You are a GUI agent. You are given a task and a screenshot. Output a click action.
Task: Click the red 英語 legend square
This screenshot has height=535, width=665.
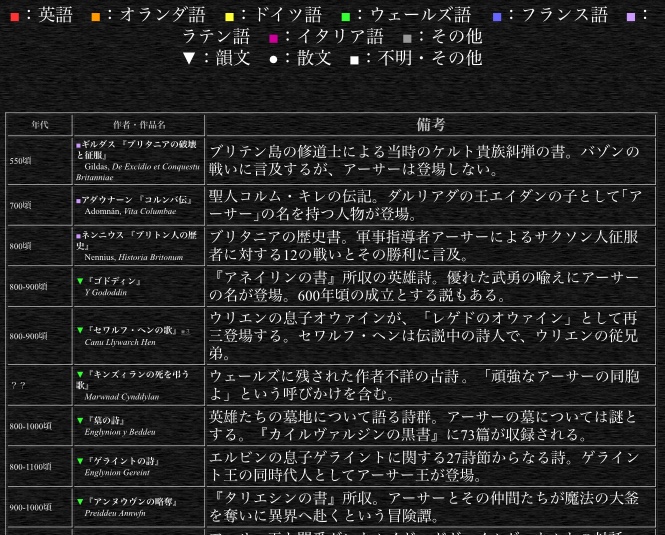pyautogui.click(x=14, y=16)
